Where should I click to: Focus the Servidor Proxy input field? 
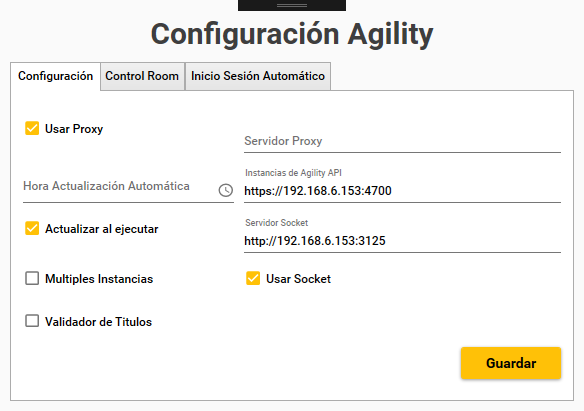tap(402, 141)
